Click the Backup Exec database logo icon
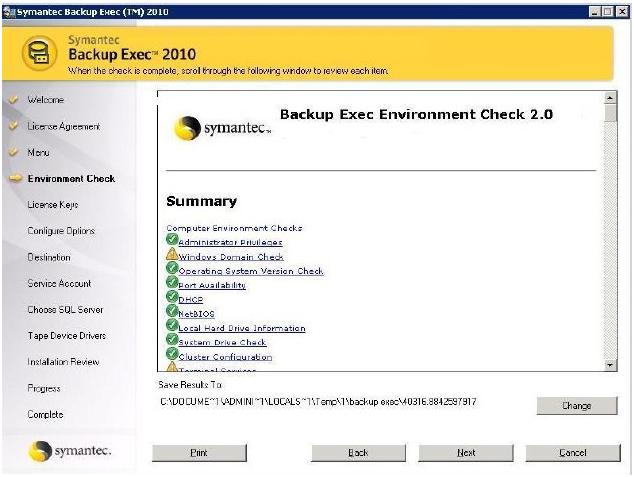This screenshot has width=634, height=477. click(39, 53)
